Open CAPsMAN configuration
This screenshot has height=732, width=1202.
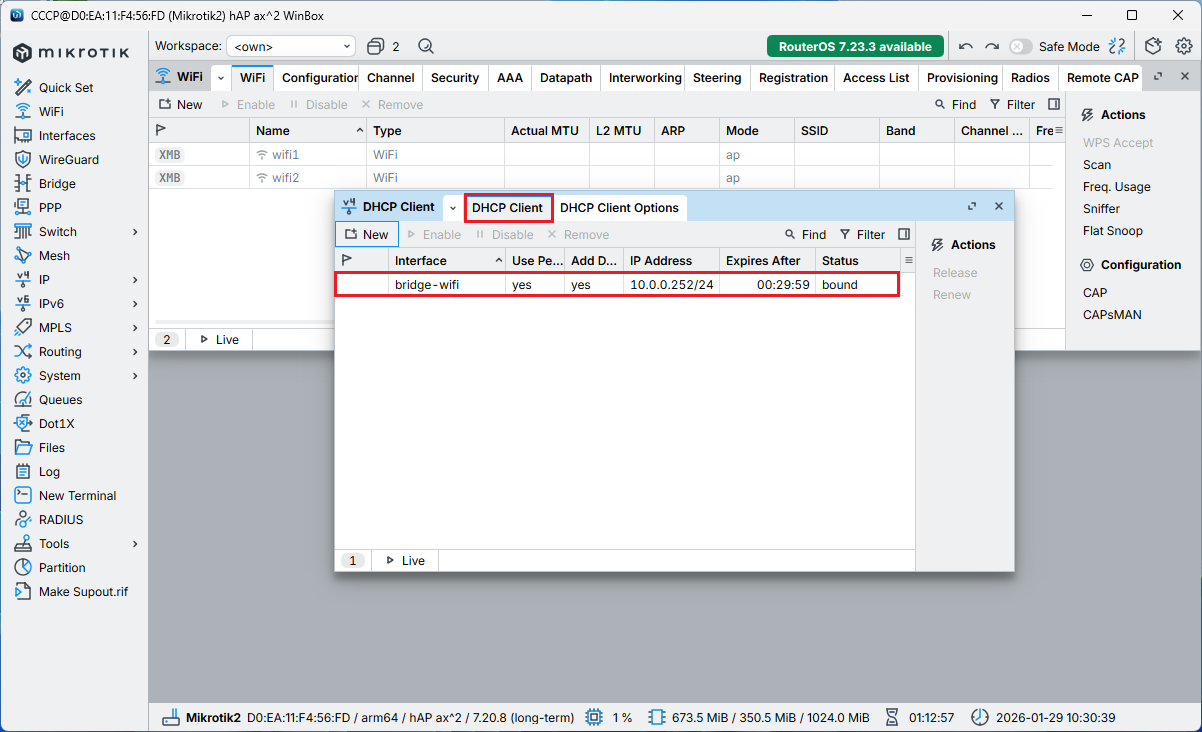[x=1112, y=315]
